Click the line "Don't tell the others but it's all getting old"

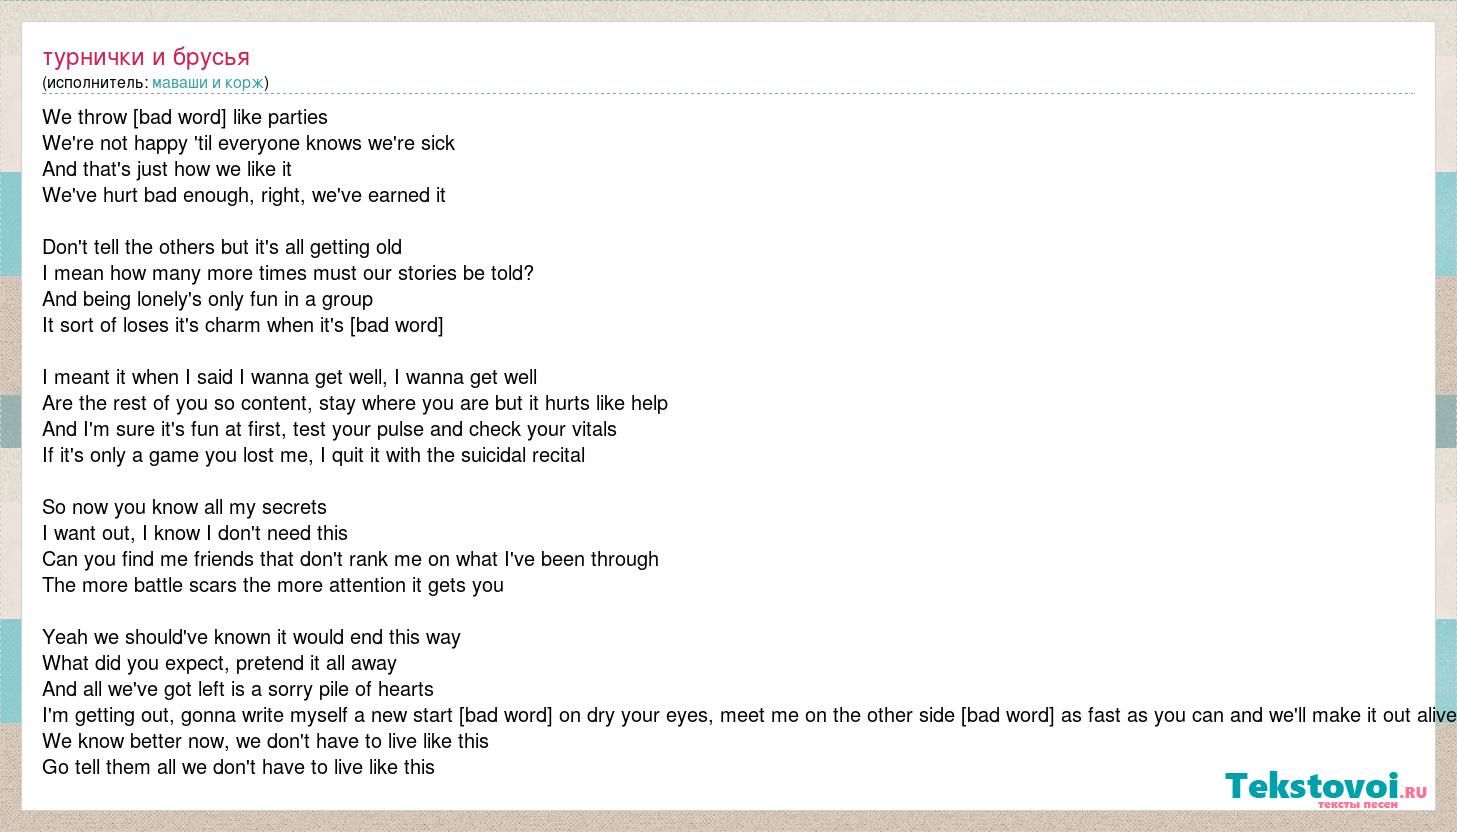click(x=222, y=247)
